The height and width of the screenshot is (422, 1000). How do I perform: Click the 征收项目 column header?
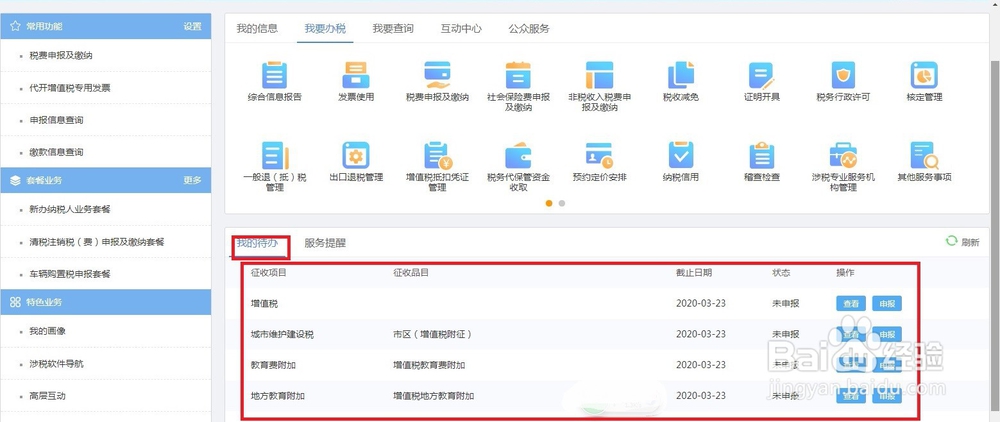pyautogui.click(x=268, y=272)
